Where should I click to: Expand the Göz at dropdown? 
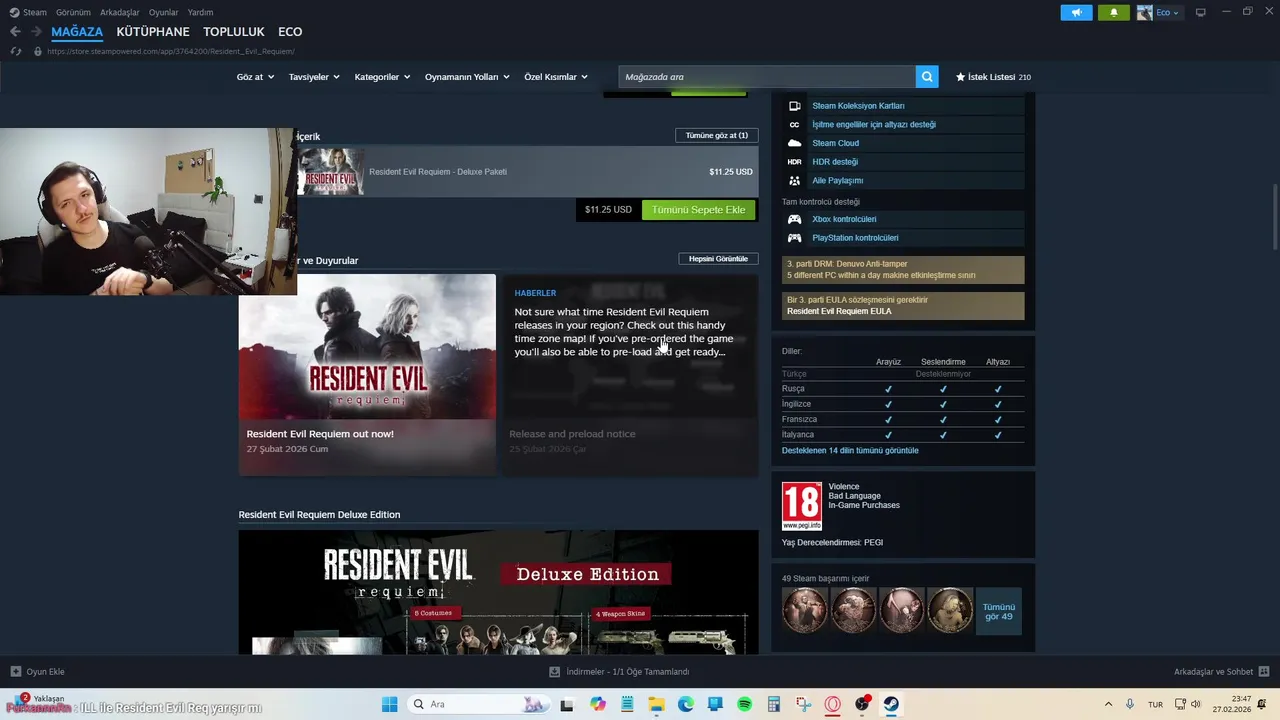tap(255, 77)
